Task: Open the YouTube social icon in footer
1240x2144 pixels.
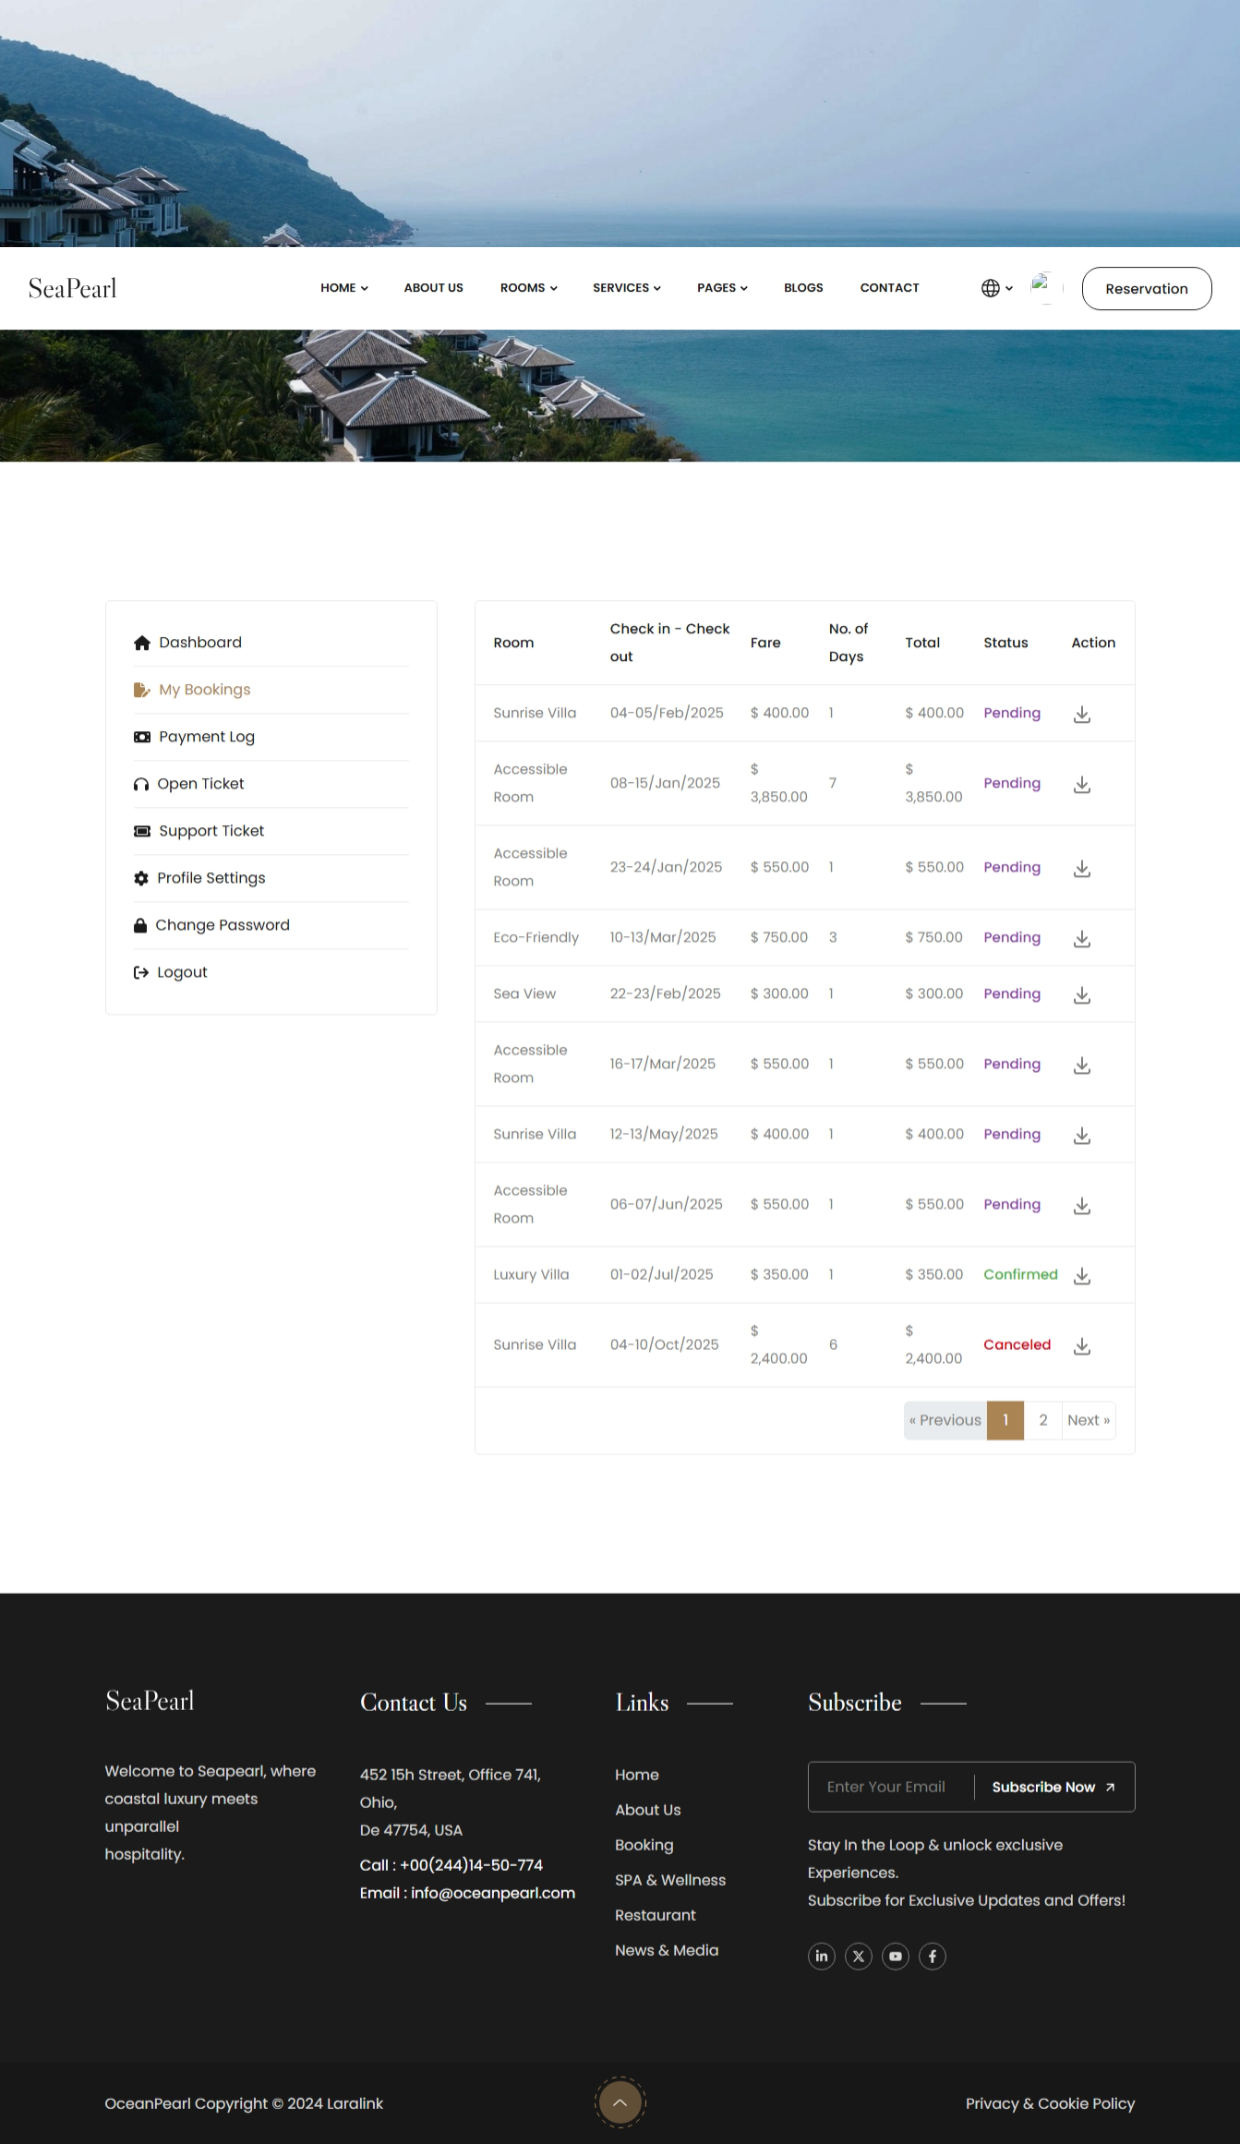Action: [x=895, y=1956]
